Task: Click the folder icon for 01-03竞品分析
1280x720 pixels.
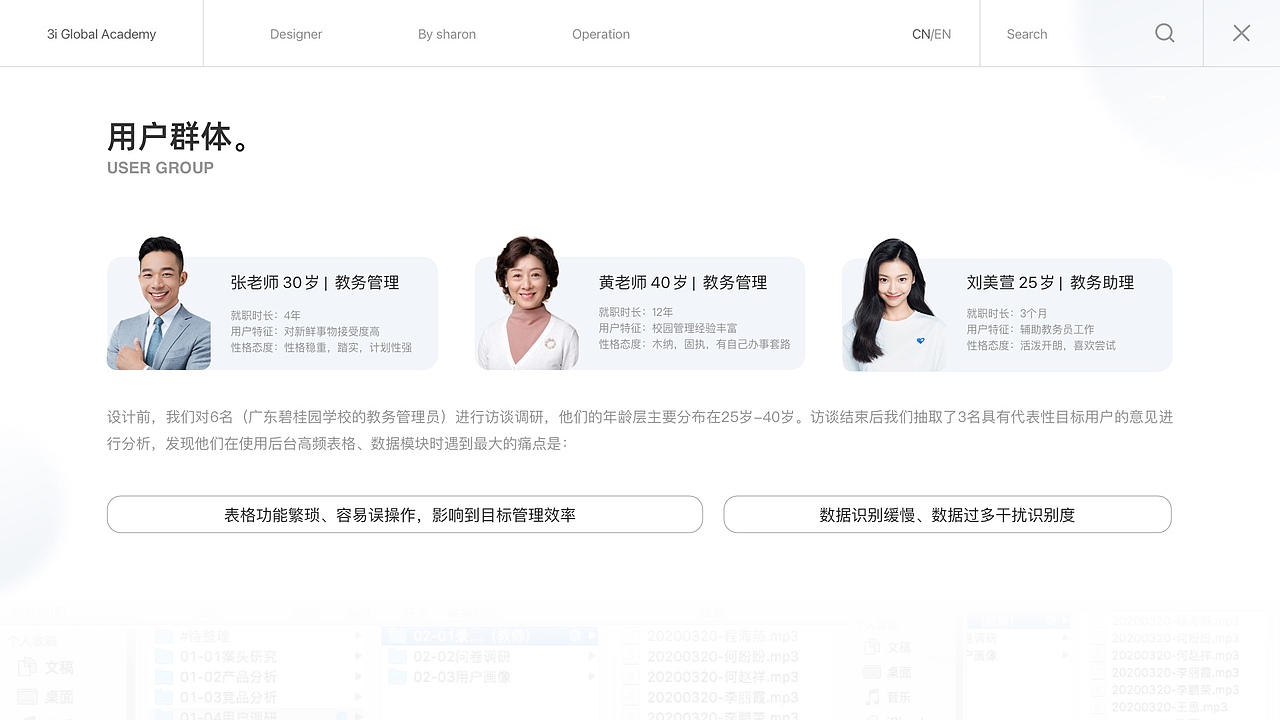Action: coord(164,696)
